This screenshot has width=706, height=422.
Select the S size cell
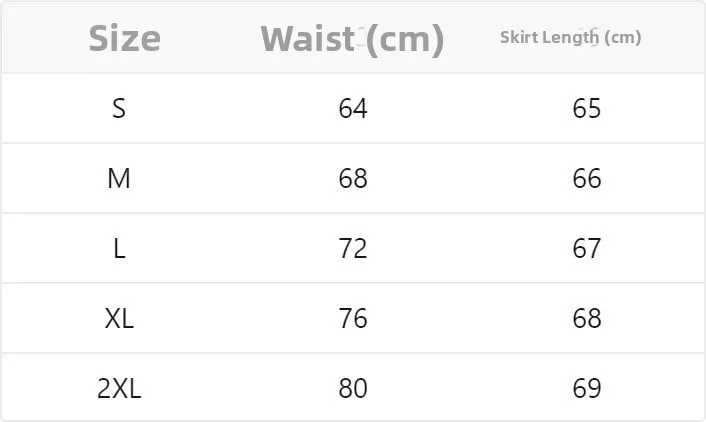pos(119,108)
